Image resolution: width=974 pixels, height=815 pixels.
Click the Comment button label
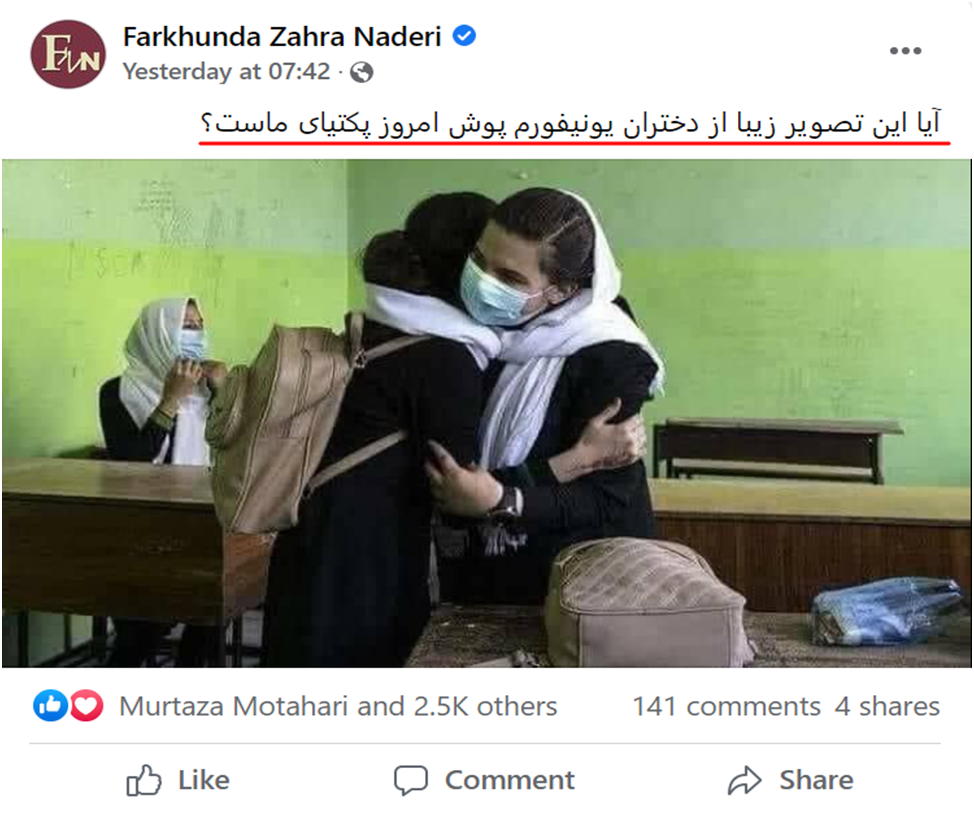(x=509, y=780)
